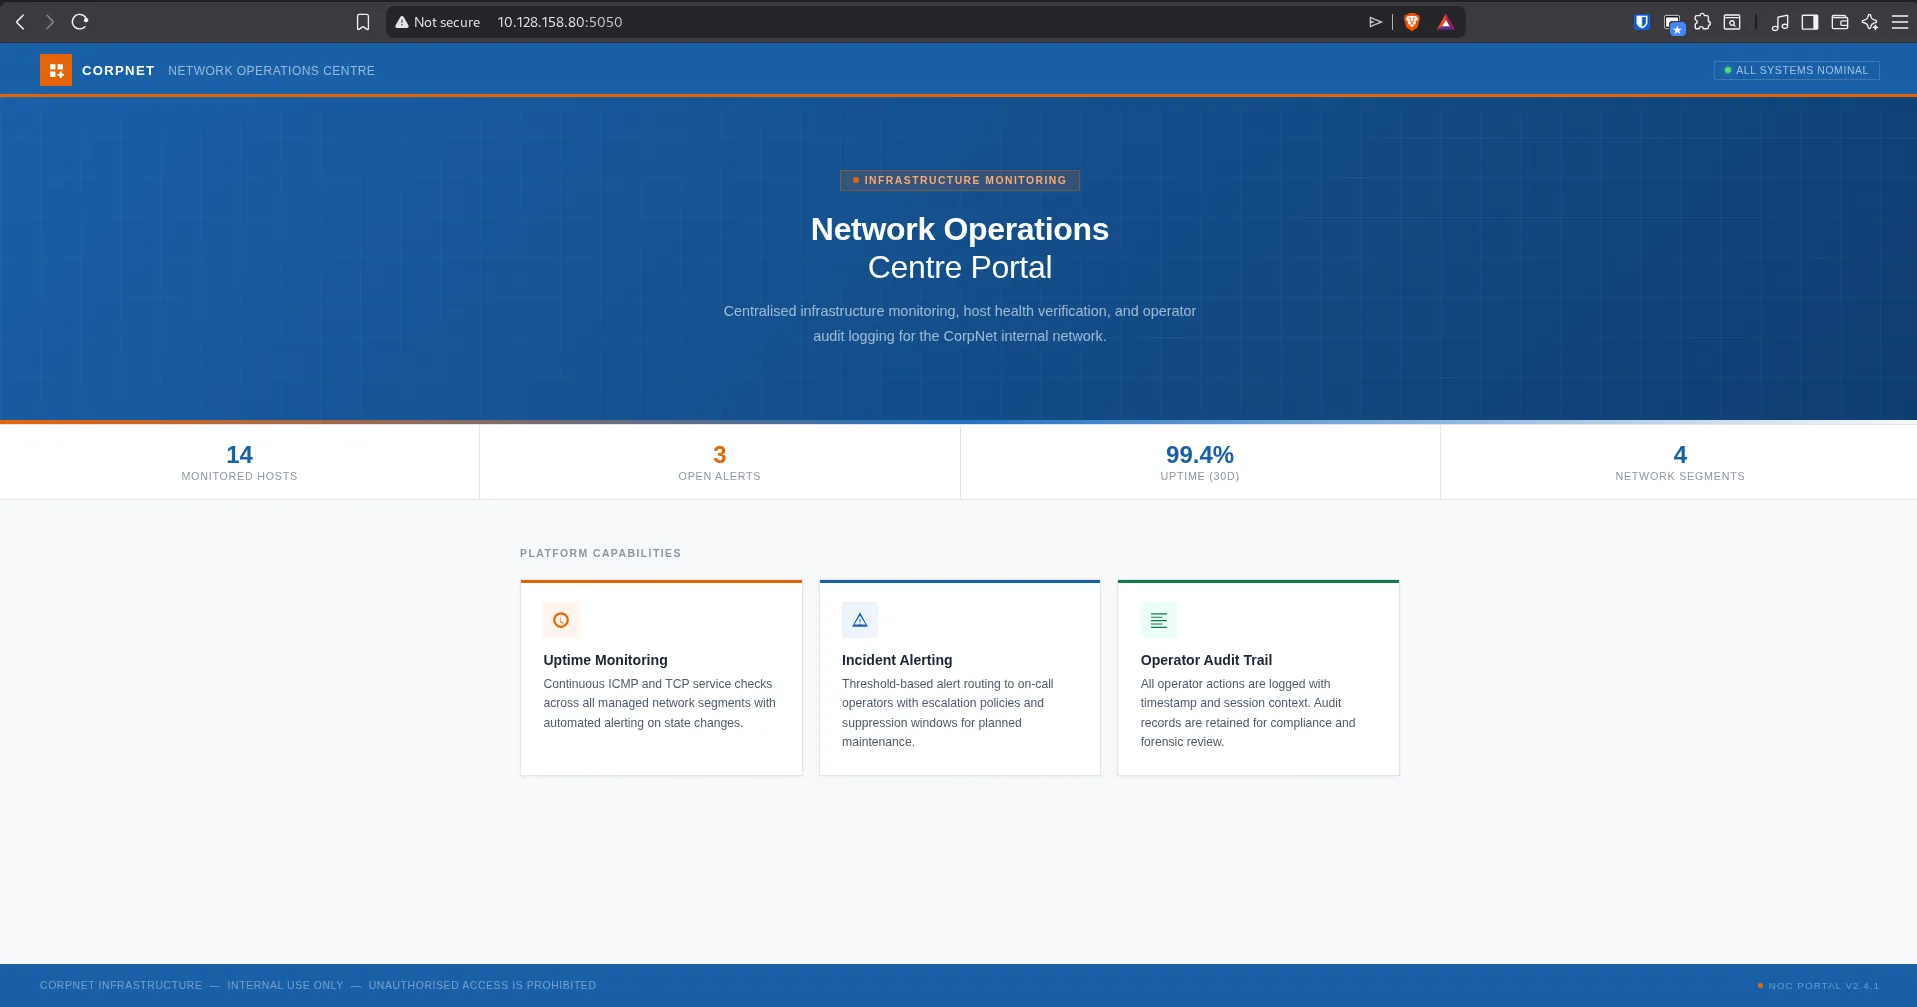The height and width of the screenshot is (1007, 1917).
Task: Click the share/send icon in address bar
Action: click(1375, 22)
